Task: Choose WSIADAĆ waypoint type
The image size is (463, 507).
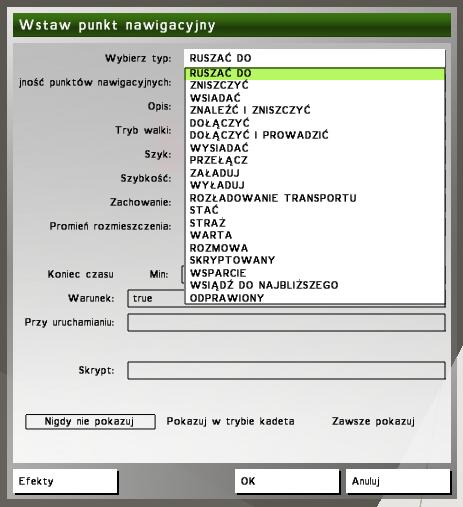Action: (314, 98)
